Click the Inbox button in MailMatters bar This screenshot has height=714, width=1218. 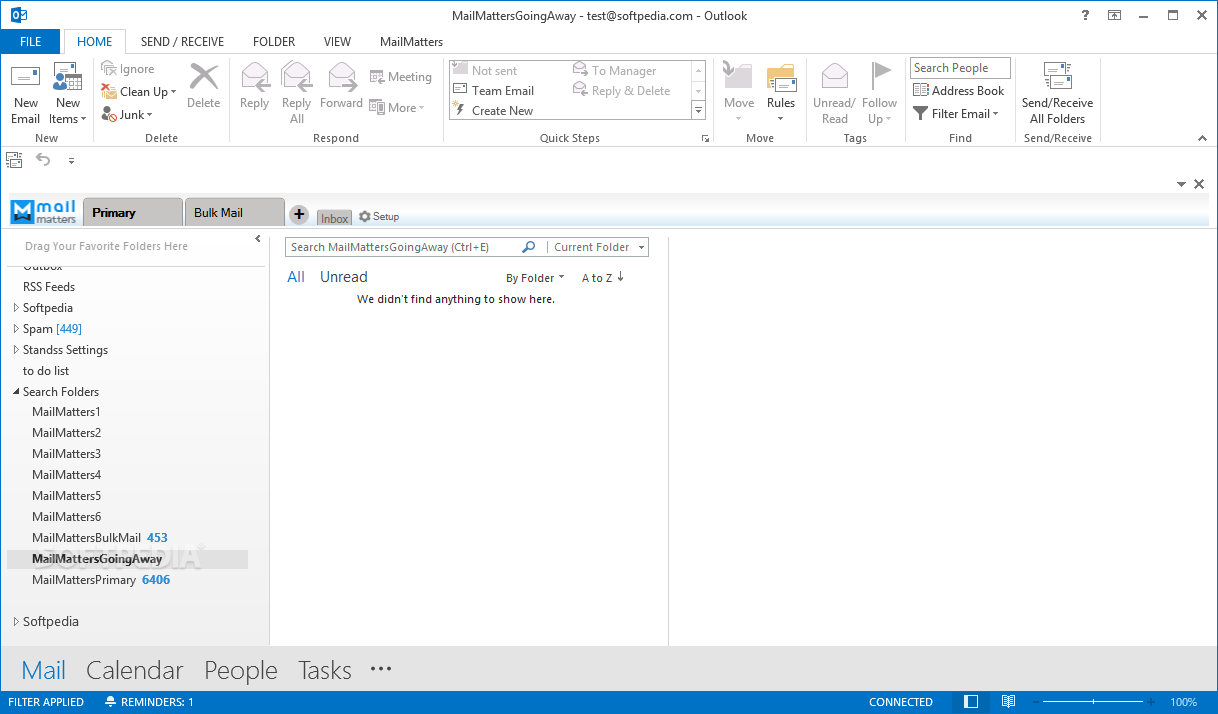pyautogui.click(x=334, y=218)
